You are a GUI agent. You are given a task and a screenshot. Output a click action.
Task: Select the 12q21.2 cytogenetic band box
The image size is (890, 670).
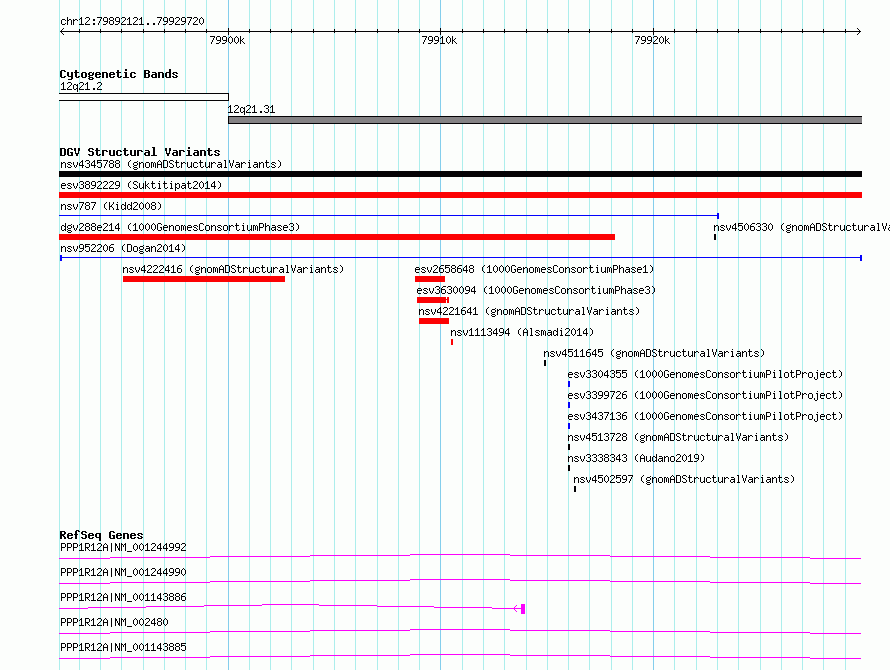[144, 97]
